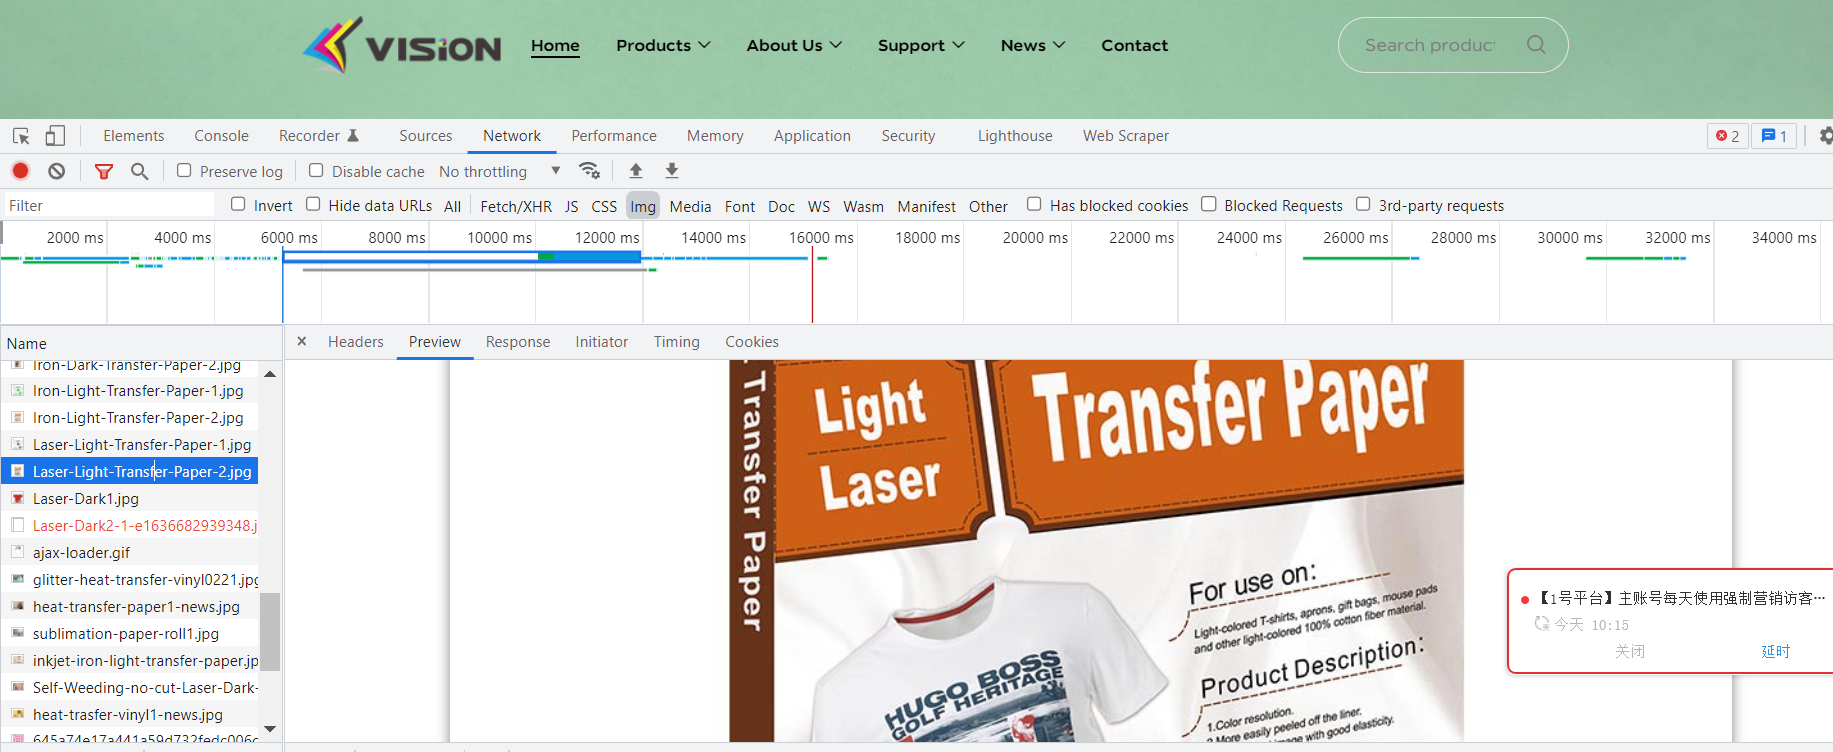Image resolution: width=1833 pixels, height=752 pixels.
Task: Click the Filter text field
Action: tap(110, 205)
